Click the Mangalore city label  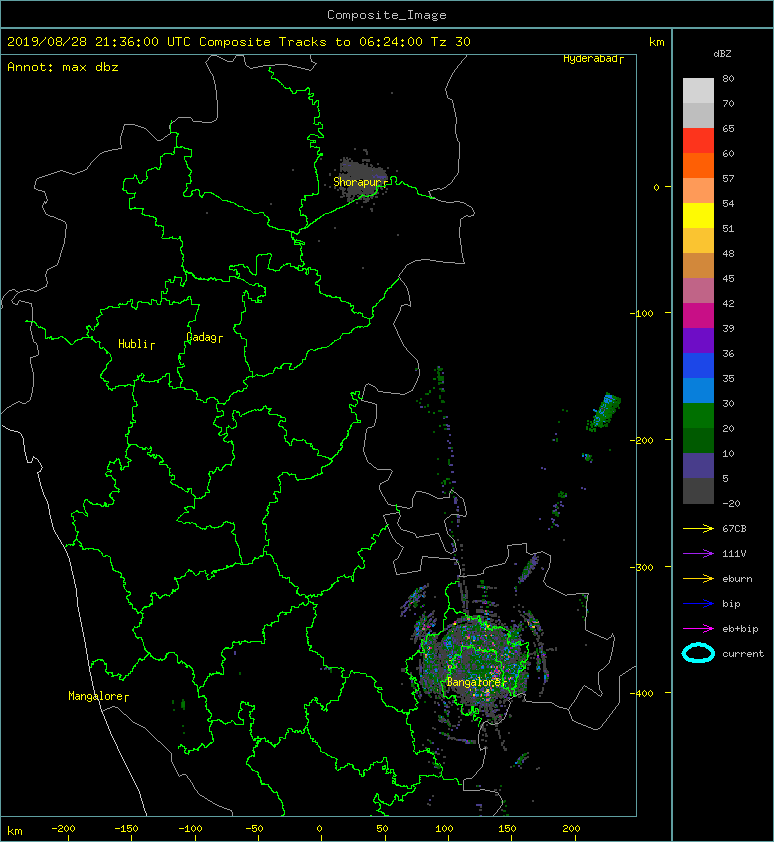(98, 696)
